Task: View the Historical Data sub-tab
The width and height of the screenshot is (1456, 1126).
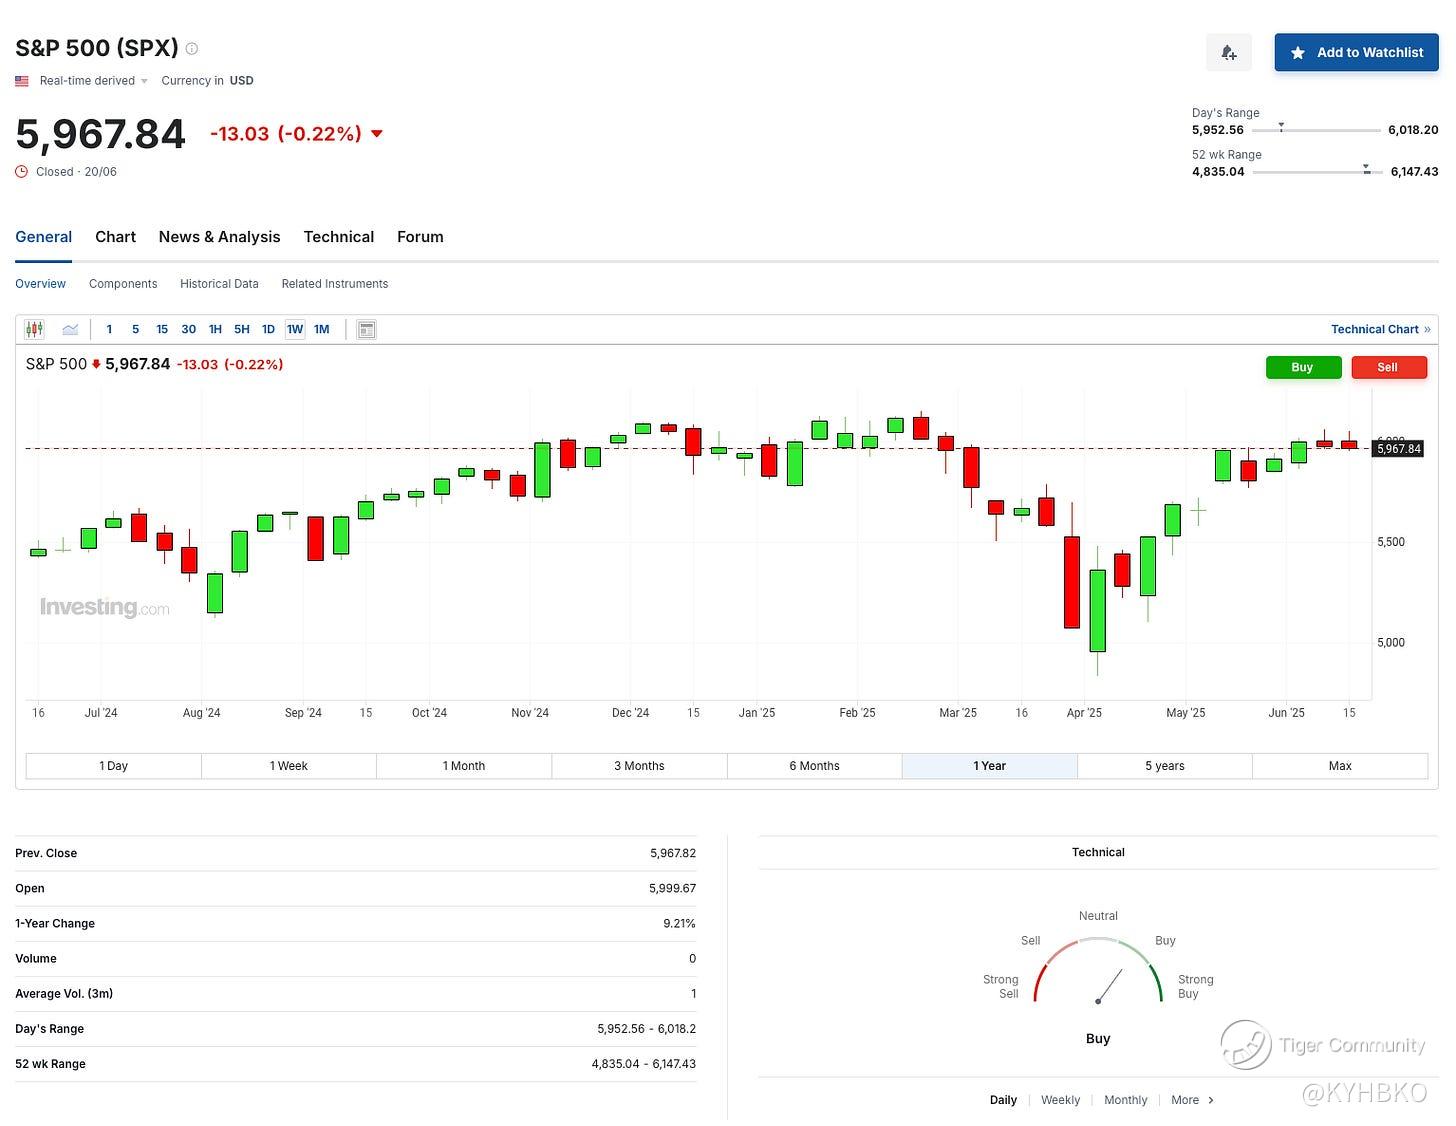Action: coord(219,284)
